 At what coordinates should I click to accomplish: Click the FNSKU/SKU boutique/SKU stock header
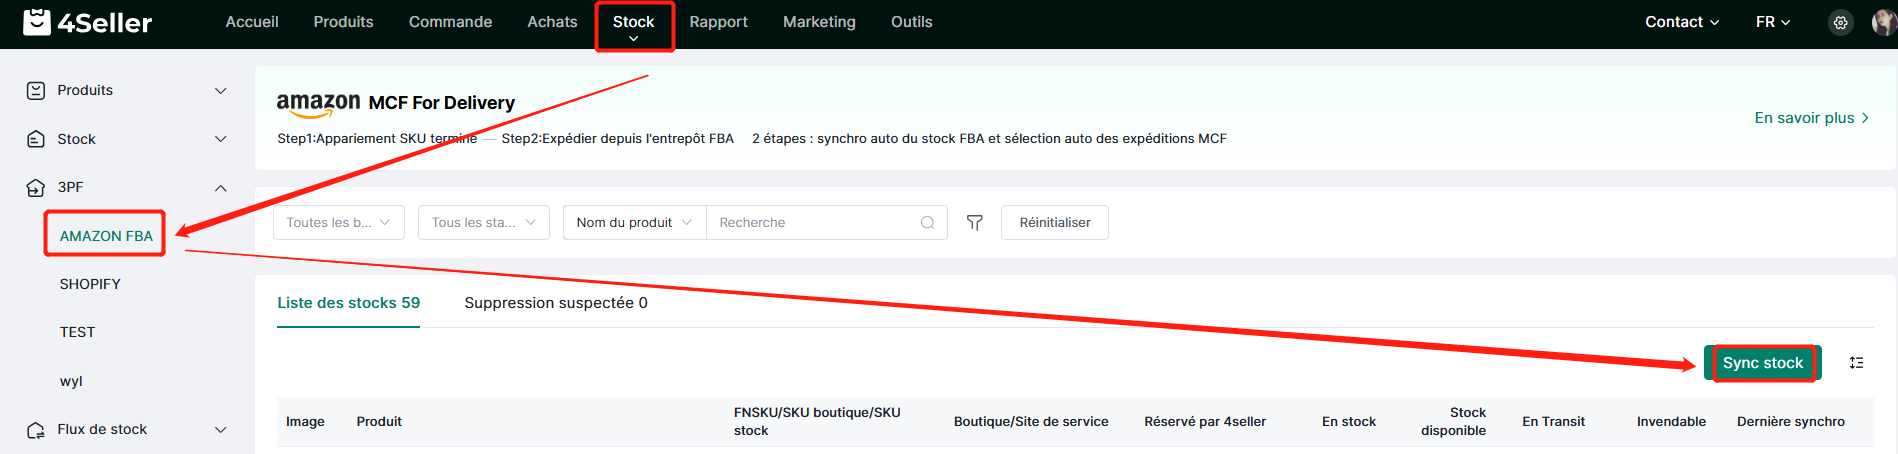[x=817, y=422]
